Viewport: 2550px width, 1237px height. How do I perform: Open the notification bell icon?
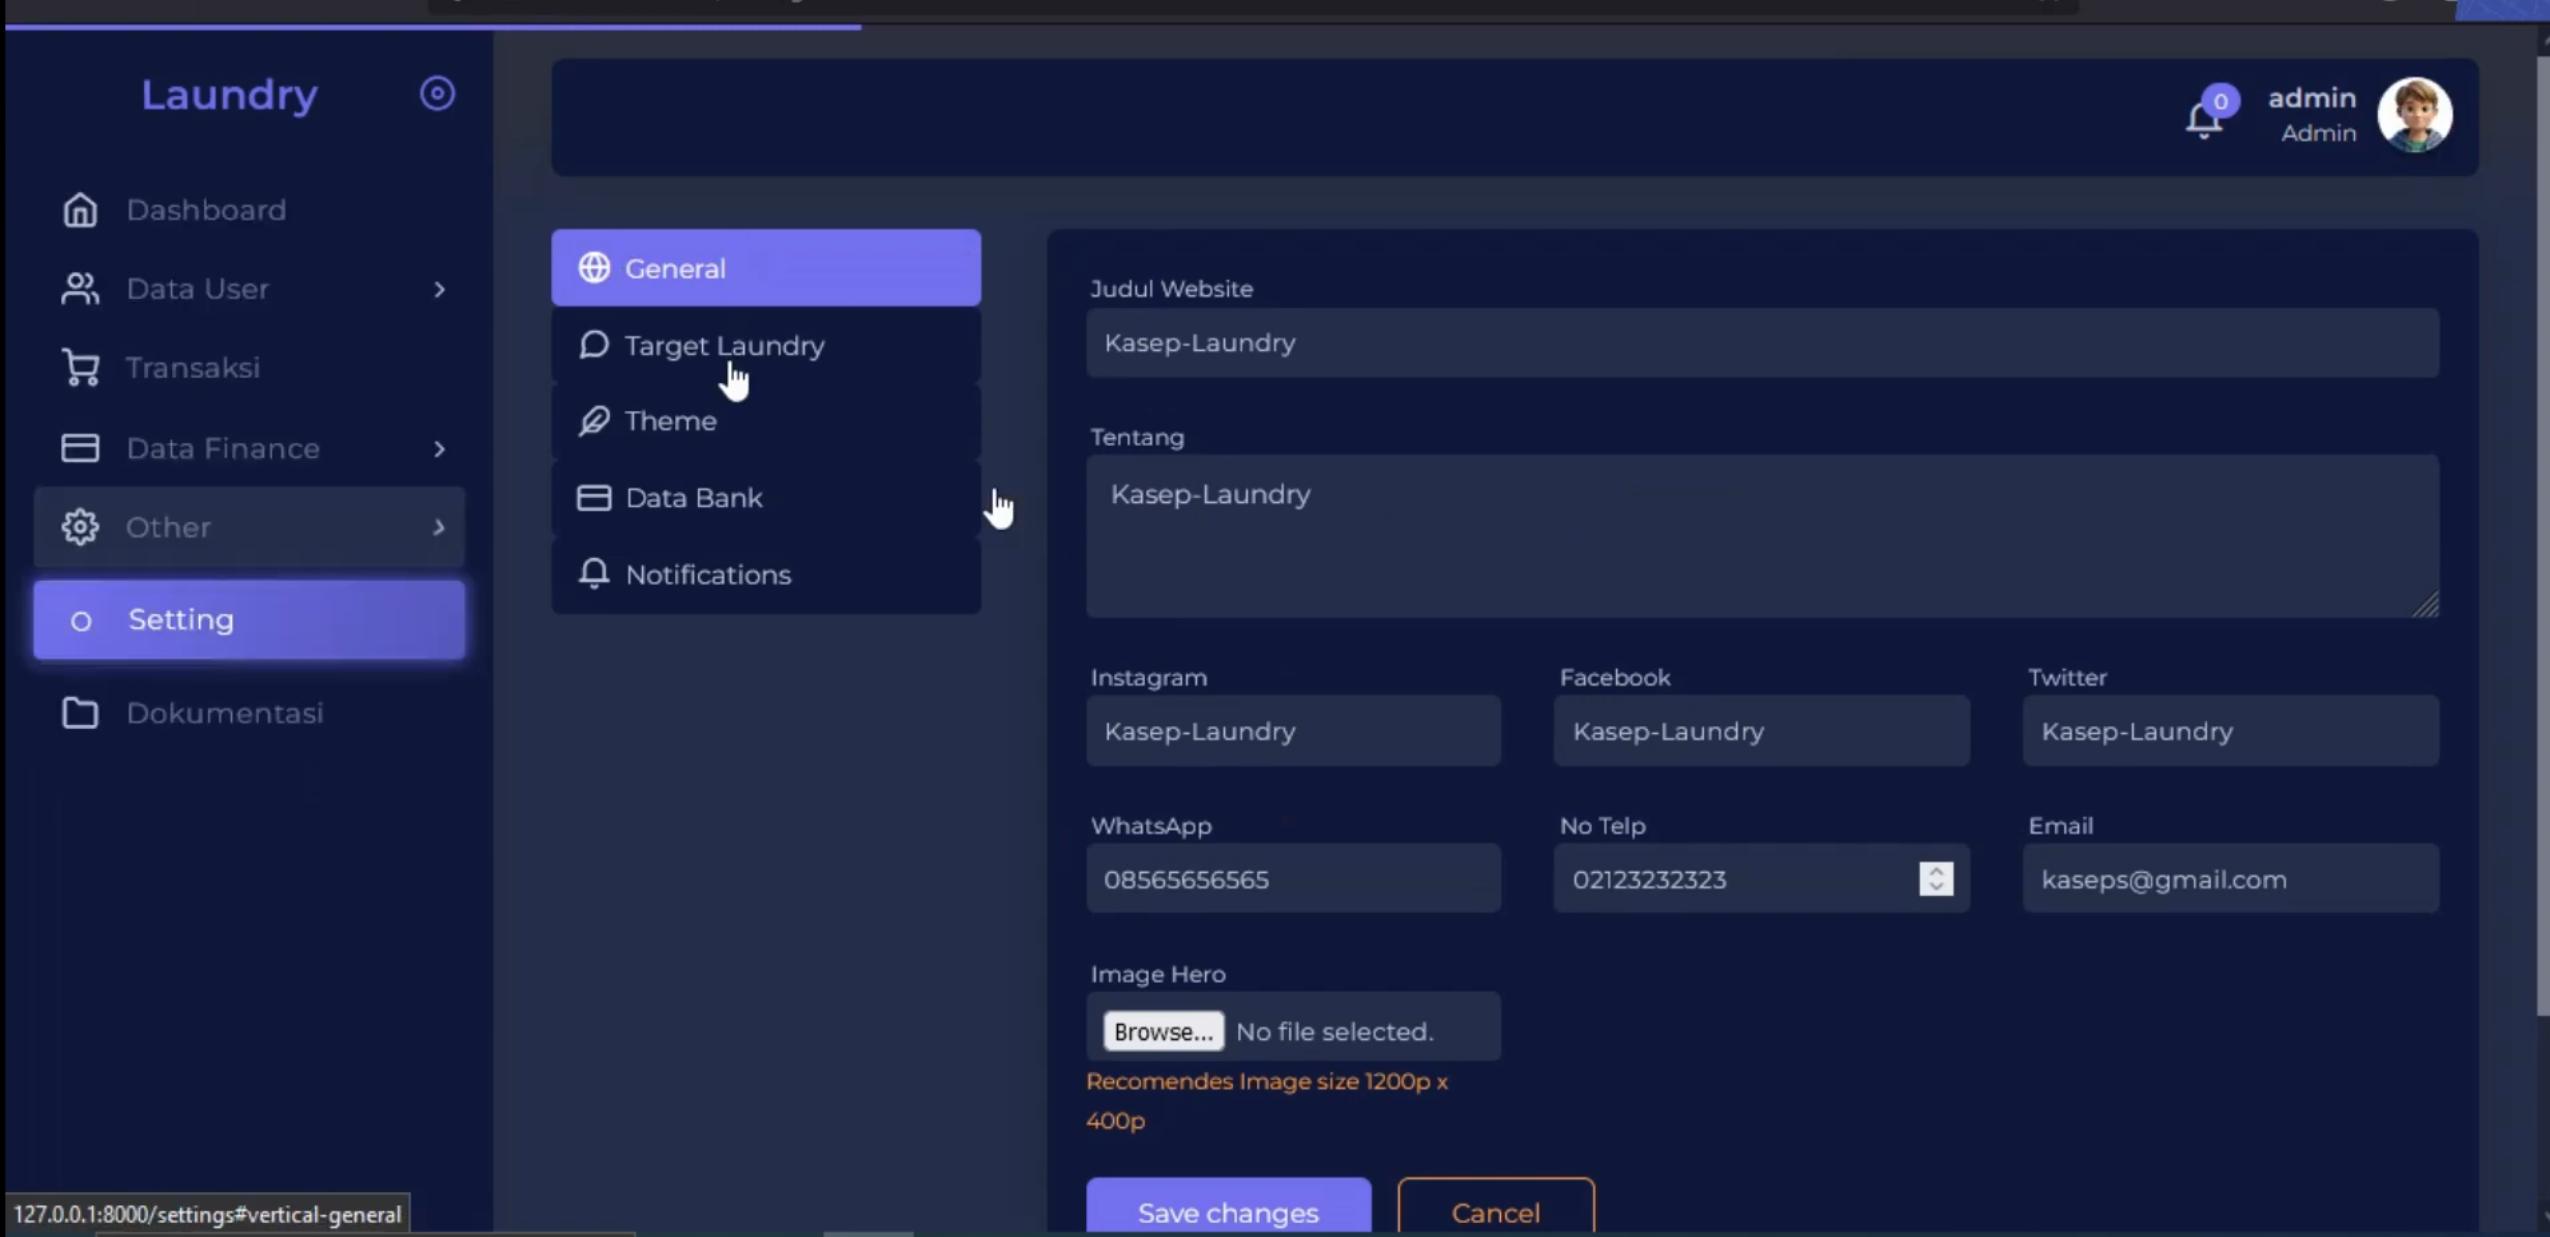(x=2203, y=120)
